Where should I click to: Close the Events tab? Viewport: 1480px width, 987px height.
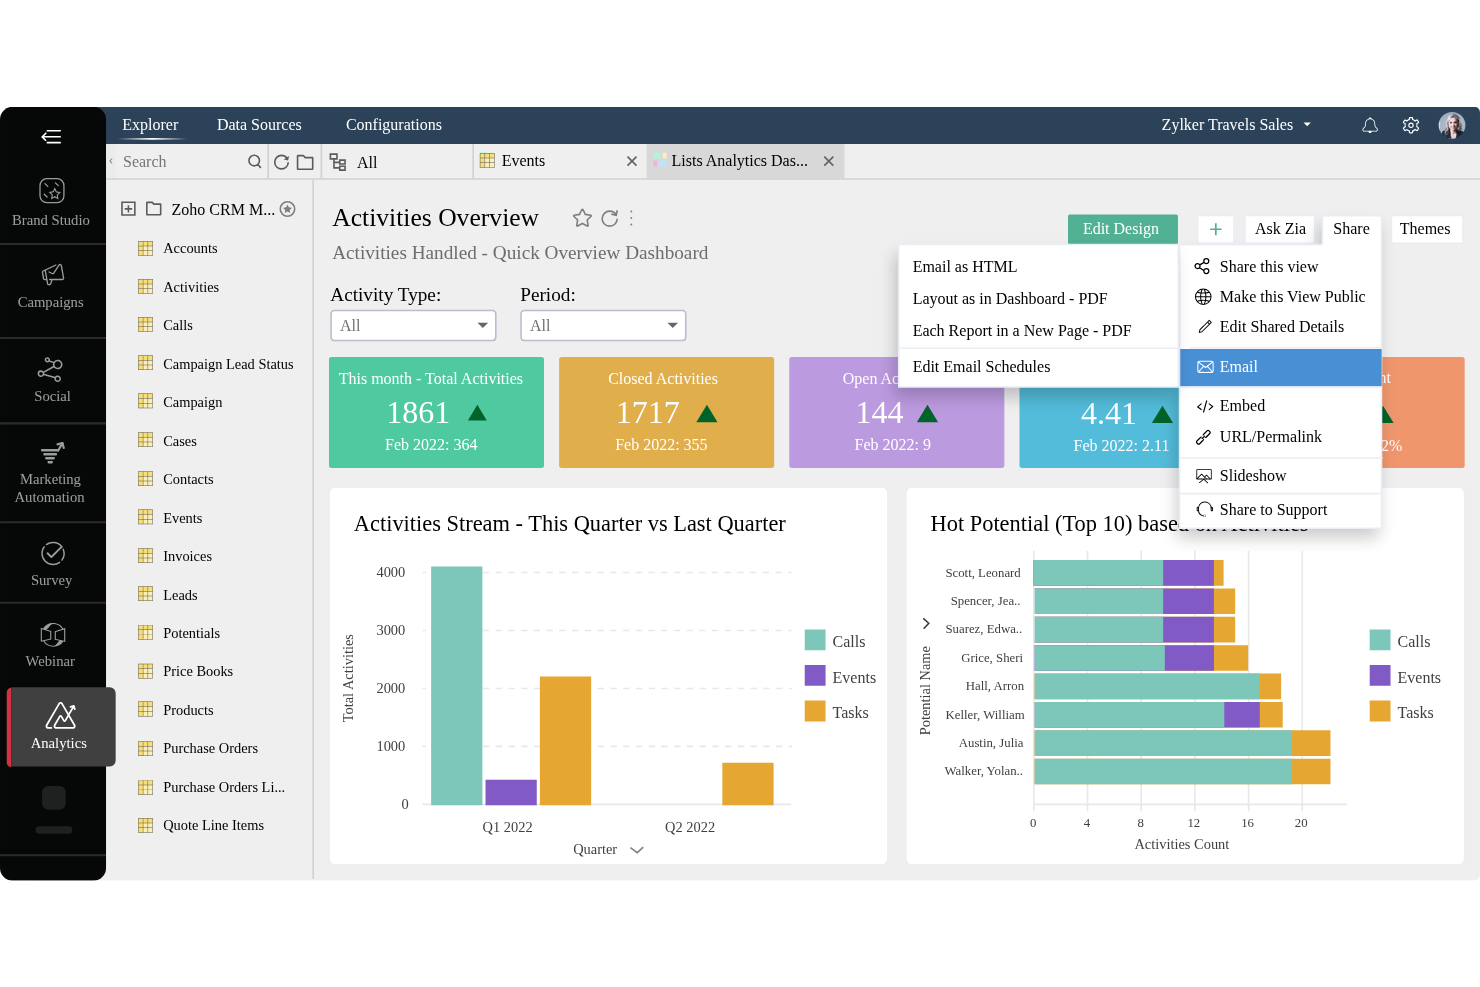point(632,161)
